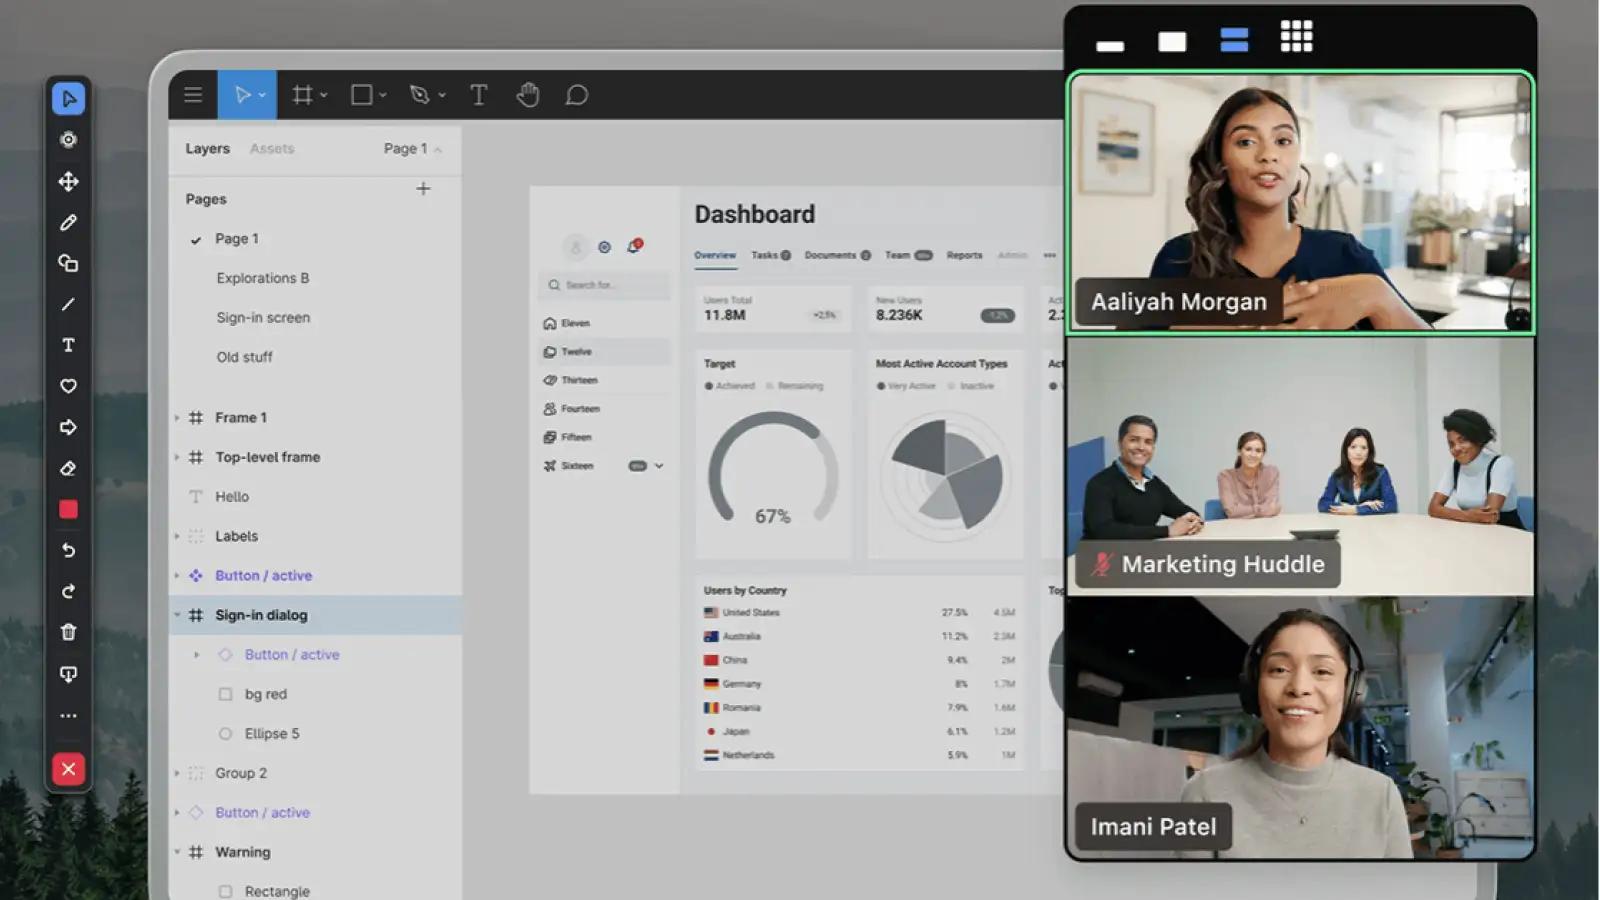Select the Text tool in Figma toolbar

tap(479, 95)
